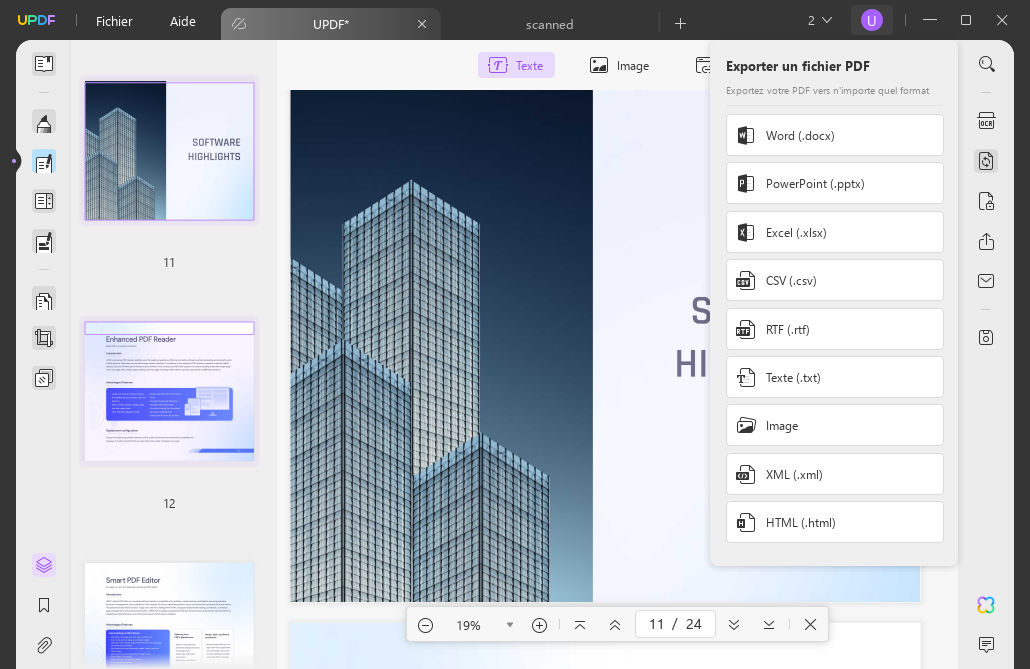
Task: Open the share file icon
Action: tap(986, 241)
